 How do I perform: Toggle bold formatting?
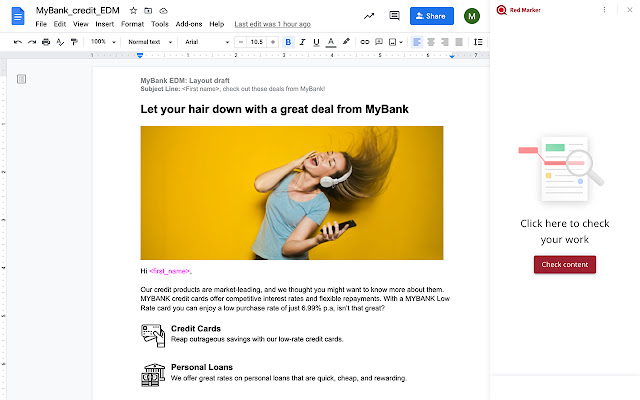288,42
